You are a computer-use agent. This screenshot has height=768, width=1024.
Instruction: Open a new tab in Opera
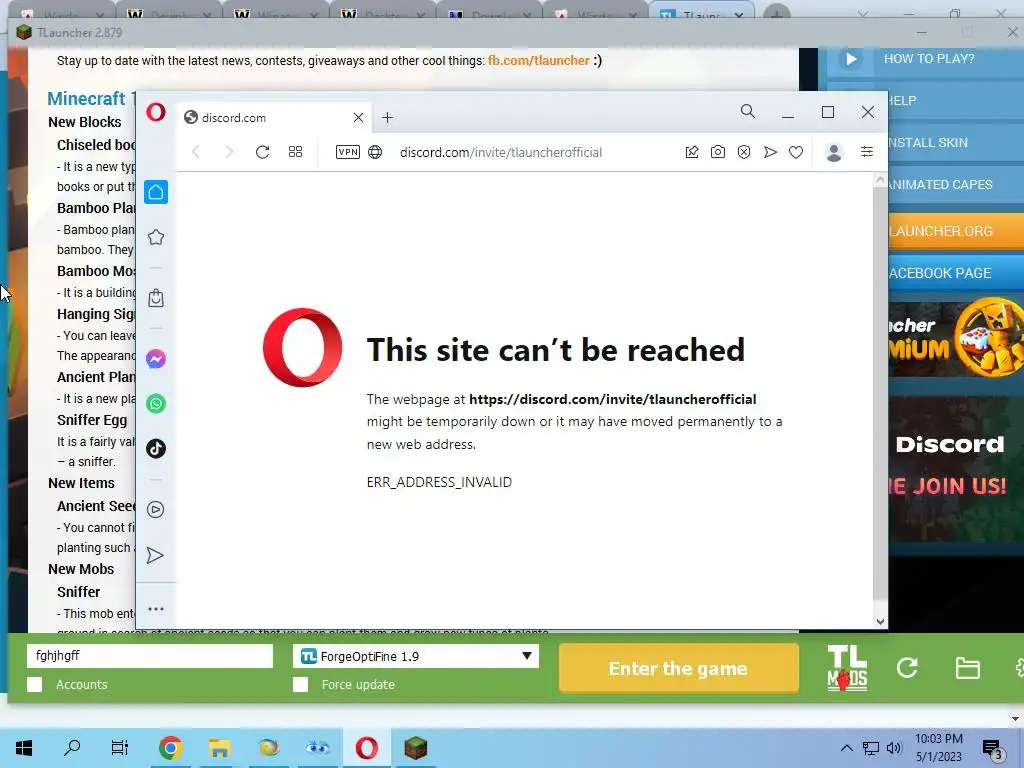pyautogui.click(x=387, y=118)
